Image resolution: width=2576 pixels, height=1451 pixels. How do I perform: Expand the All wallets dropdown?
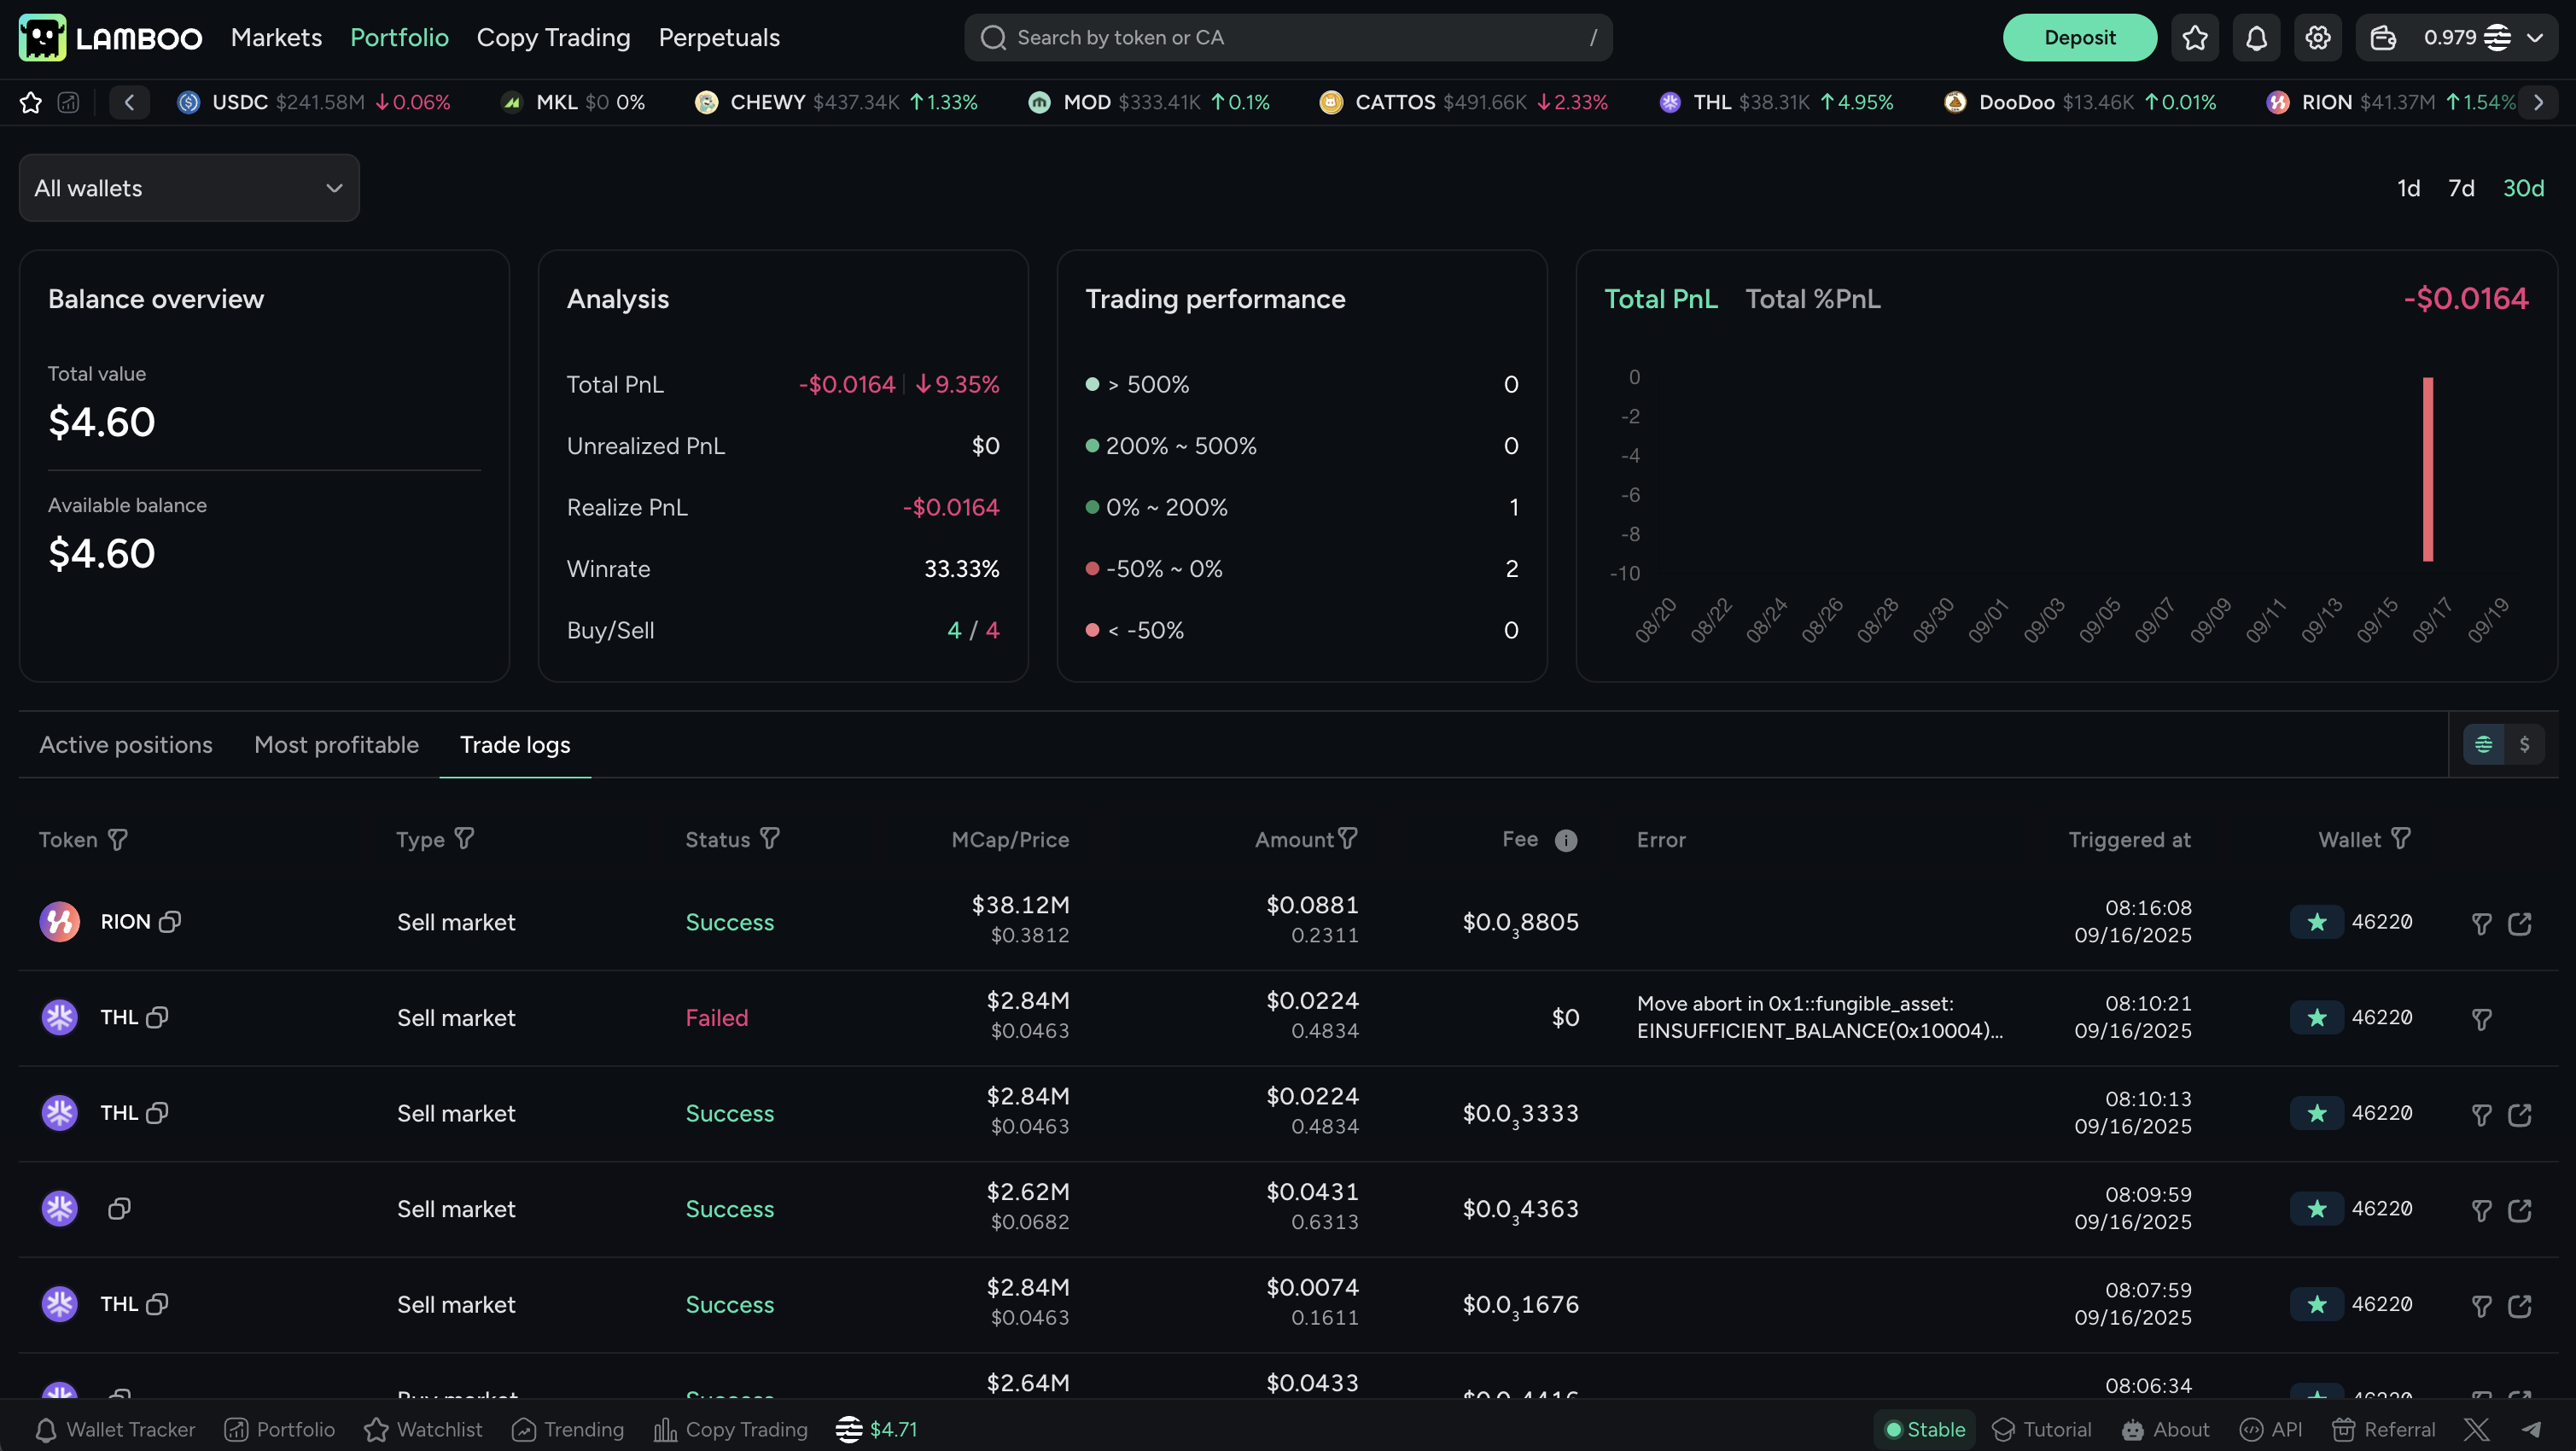189,188
